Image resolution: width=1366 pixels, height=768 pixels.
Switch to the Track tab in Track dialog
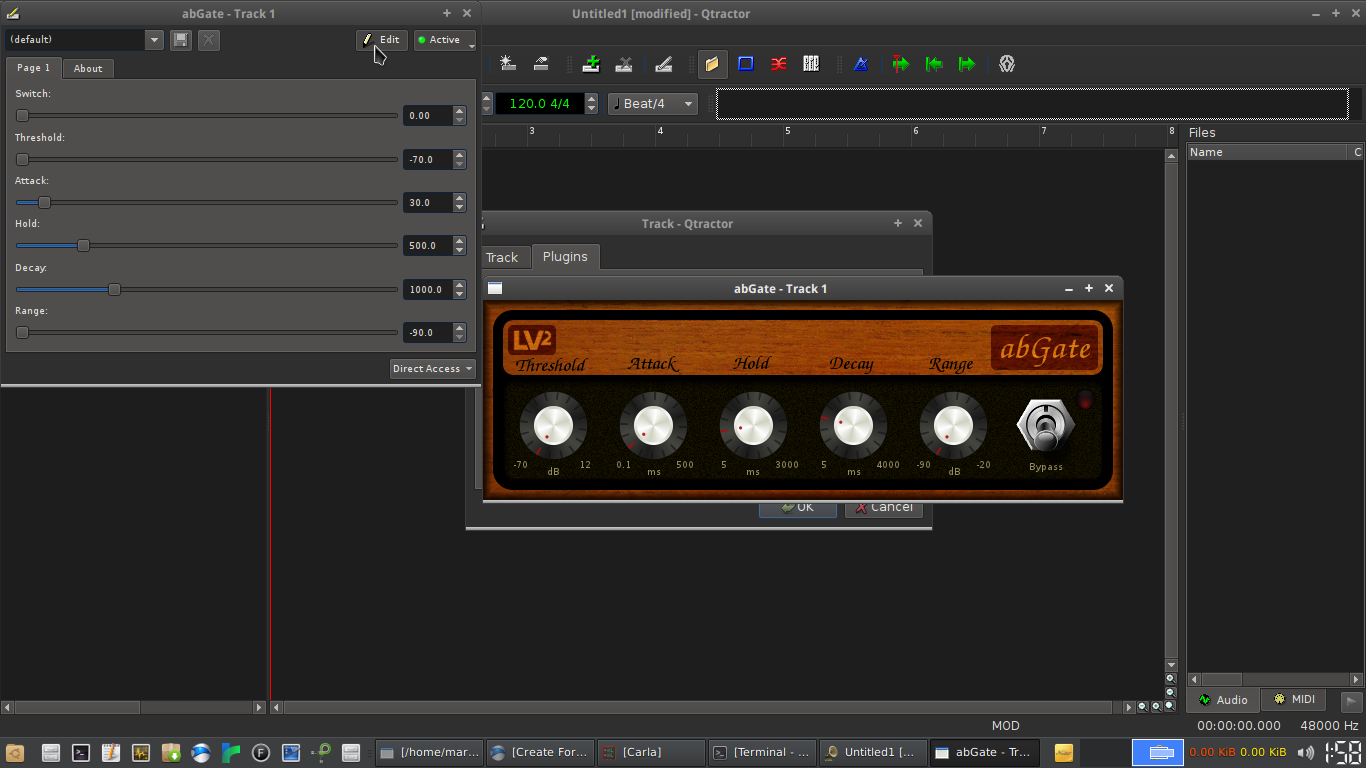point(502,258)
